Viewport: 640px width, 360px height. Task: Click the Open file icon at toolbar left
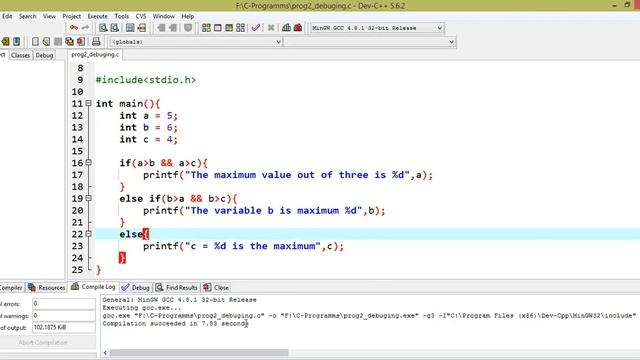(x=5, y=42)
